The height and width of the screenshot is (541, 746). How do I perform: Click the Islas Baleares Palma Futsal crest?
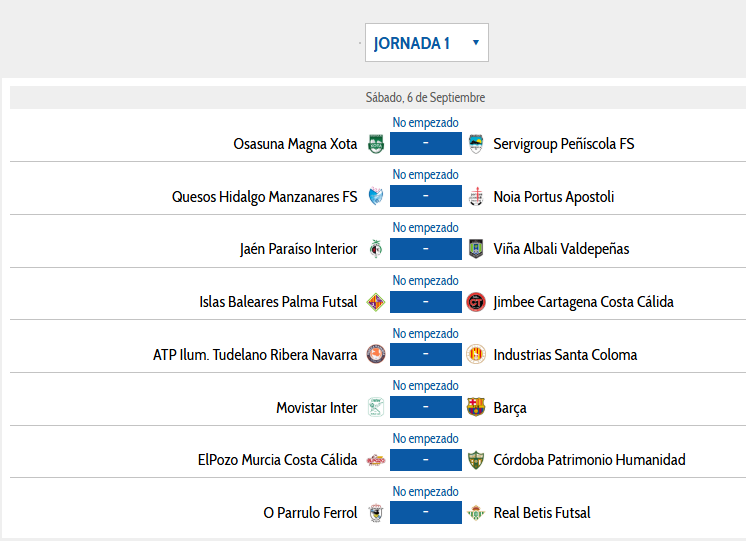(376, 302)
